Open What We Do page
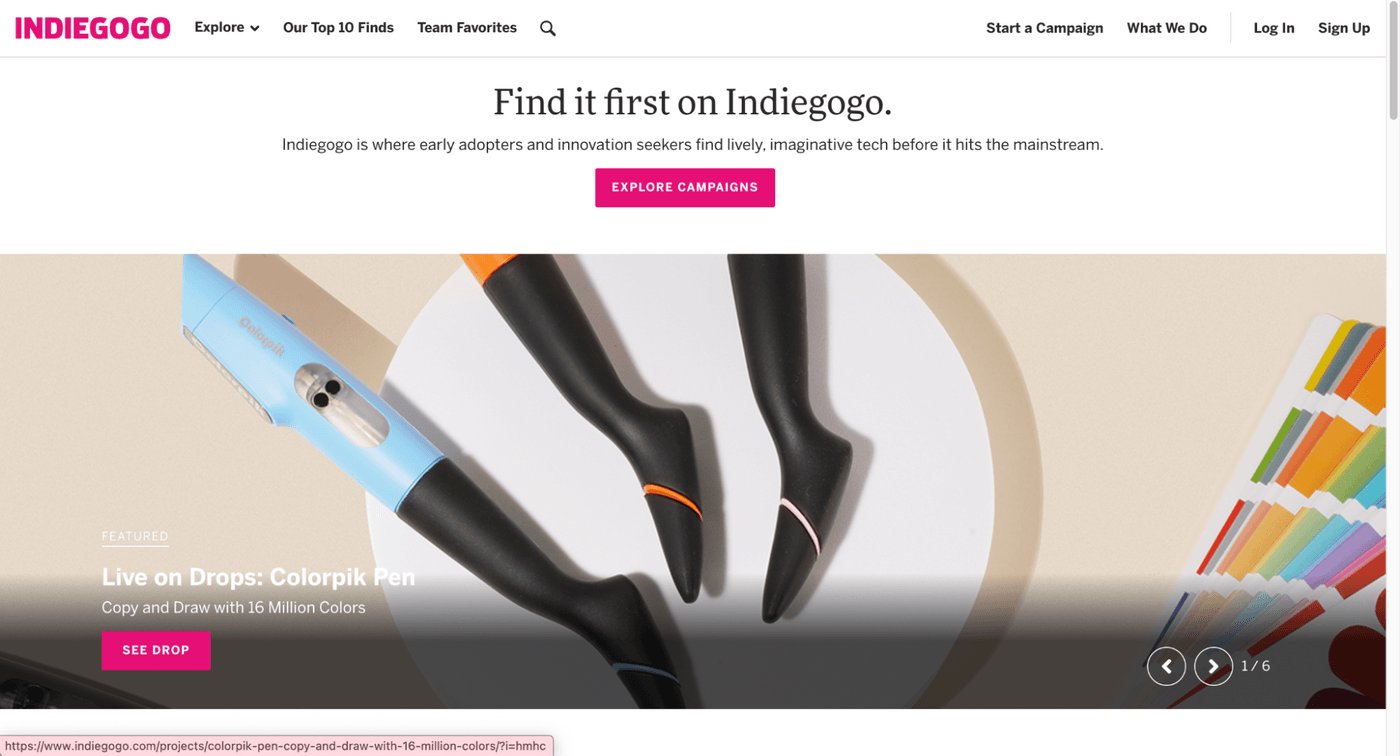The image size is (1400, 756). click(x=1167, y=28)
